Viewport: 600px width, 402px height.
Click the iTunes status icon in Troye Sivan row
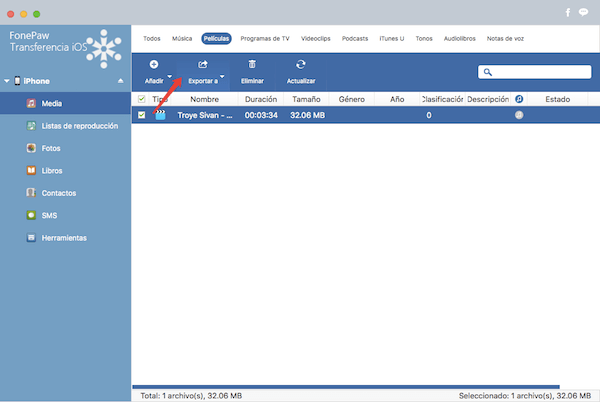(x=519, y=115)
